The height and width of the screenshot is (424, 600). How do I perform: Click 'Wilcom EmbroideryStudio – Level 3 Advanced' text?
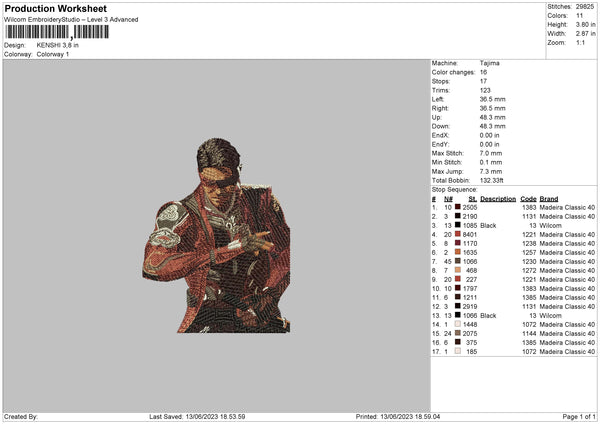[71, 20]
